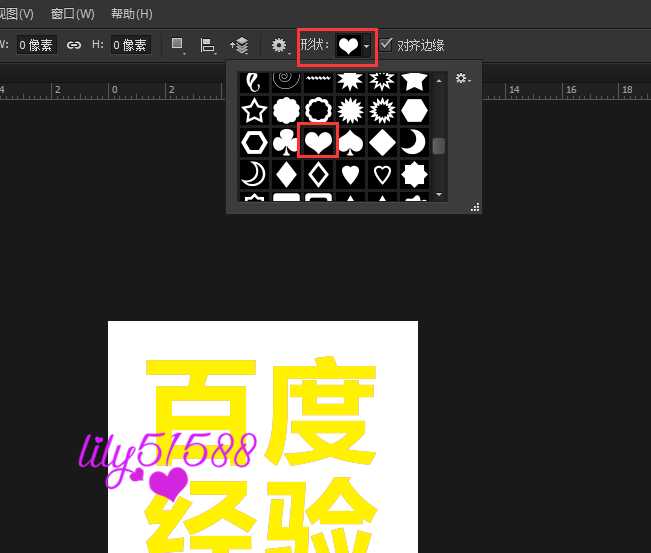
Task: Pick the starburst outline with dark center
Action: (x=382, y=82)
